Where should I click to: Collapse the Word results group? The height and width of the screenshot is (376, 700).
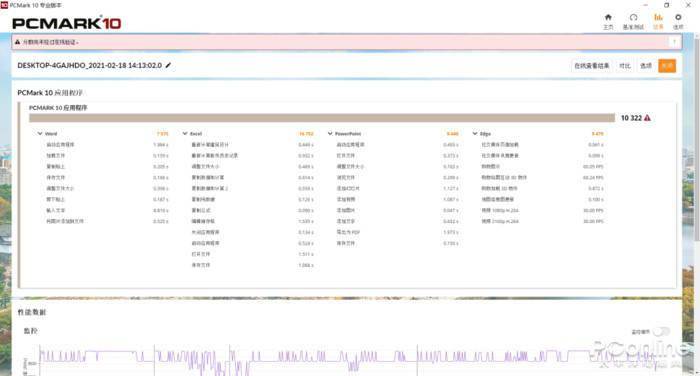coord(40,133)
